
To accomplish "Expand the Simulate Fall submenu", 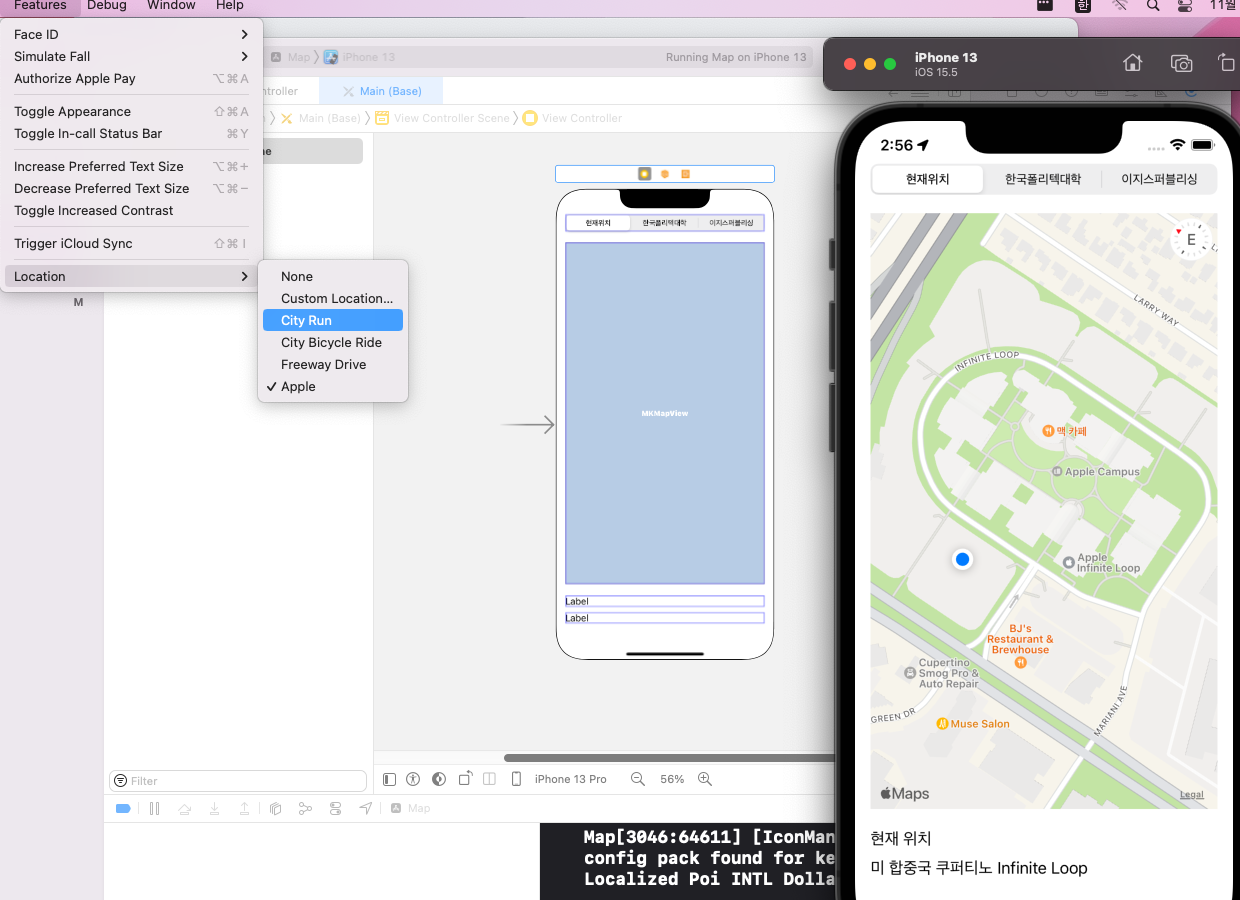I will tap(132, 56).
